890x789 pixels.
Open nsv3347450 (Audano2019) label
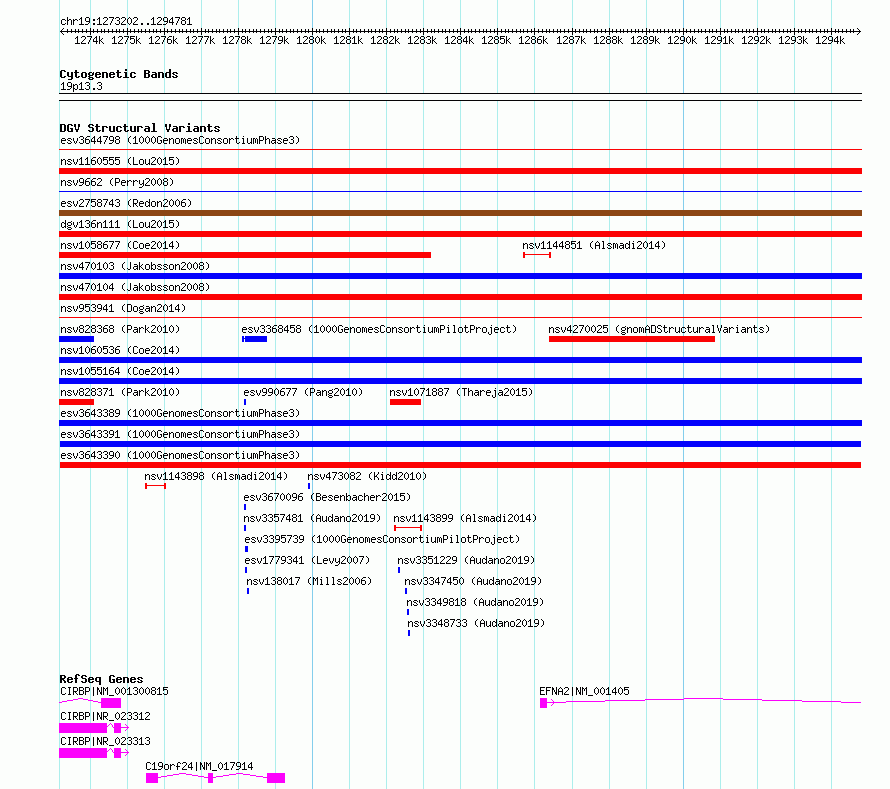[473, 581]
